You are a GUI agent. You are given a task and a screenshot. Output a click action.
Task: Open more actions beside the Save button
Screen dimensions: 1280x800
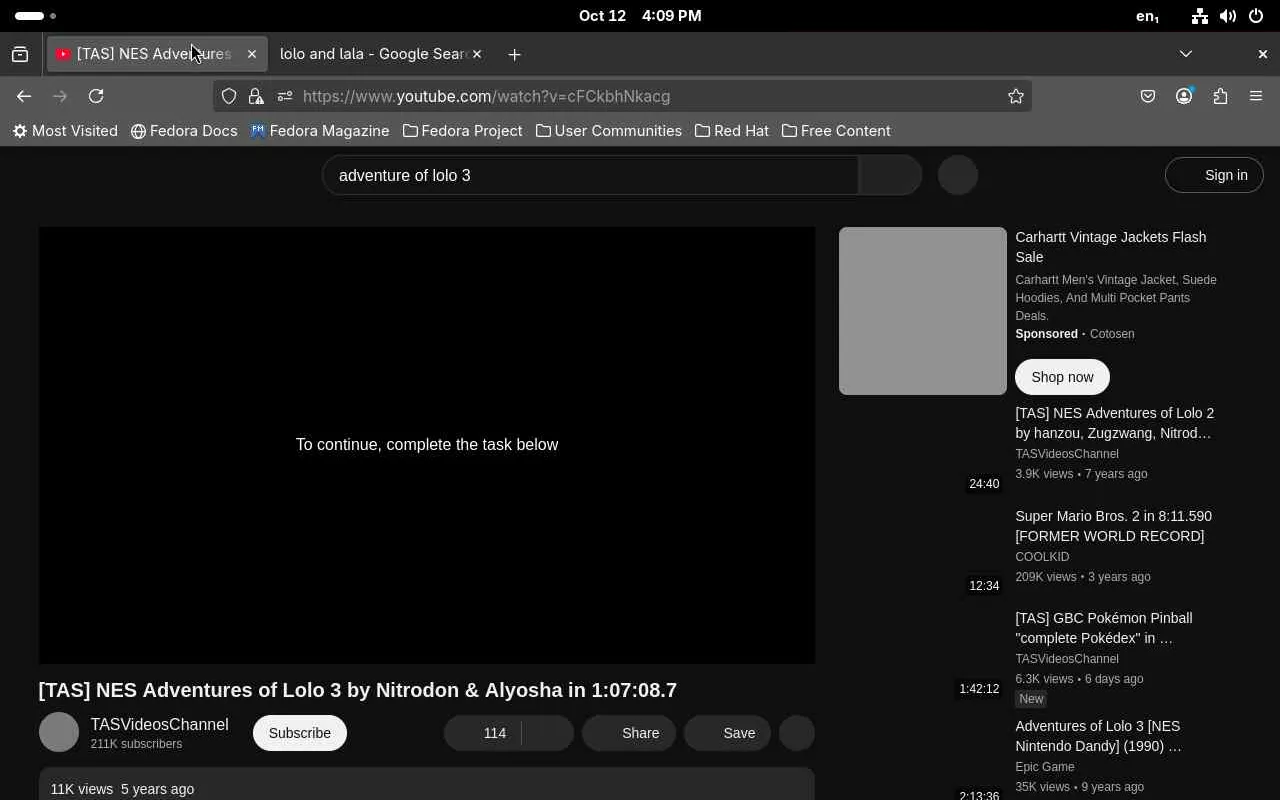point(797,733)
